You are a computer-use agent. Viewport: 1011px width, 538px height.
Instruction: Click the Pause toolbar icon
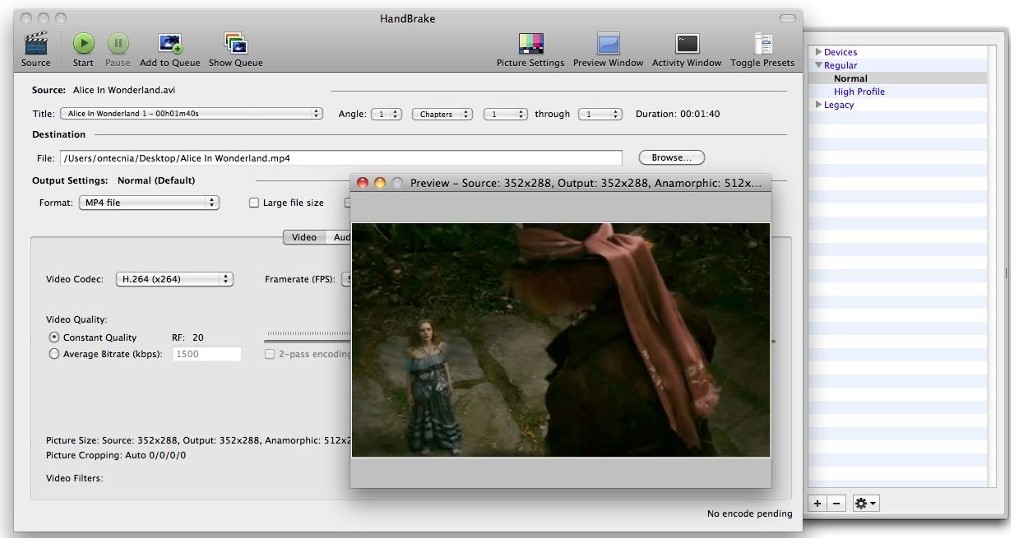click(117, 44)
